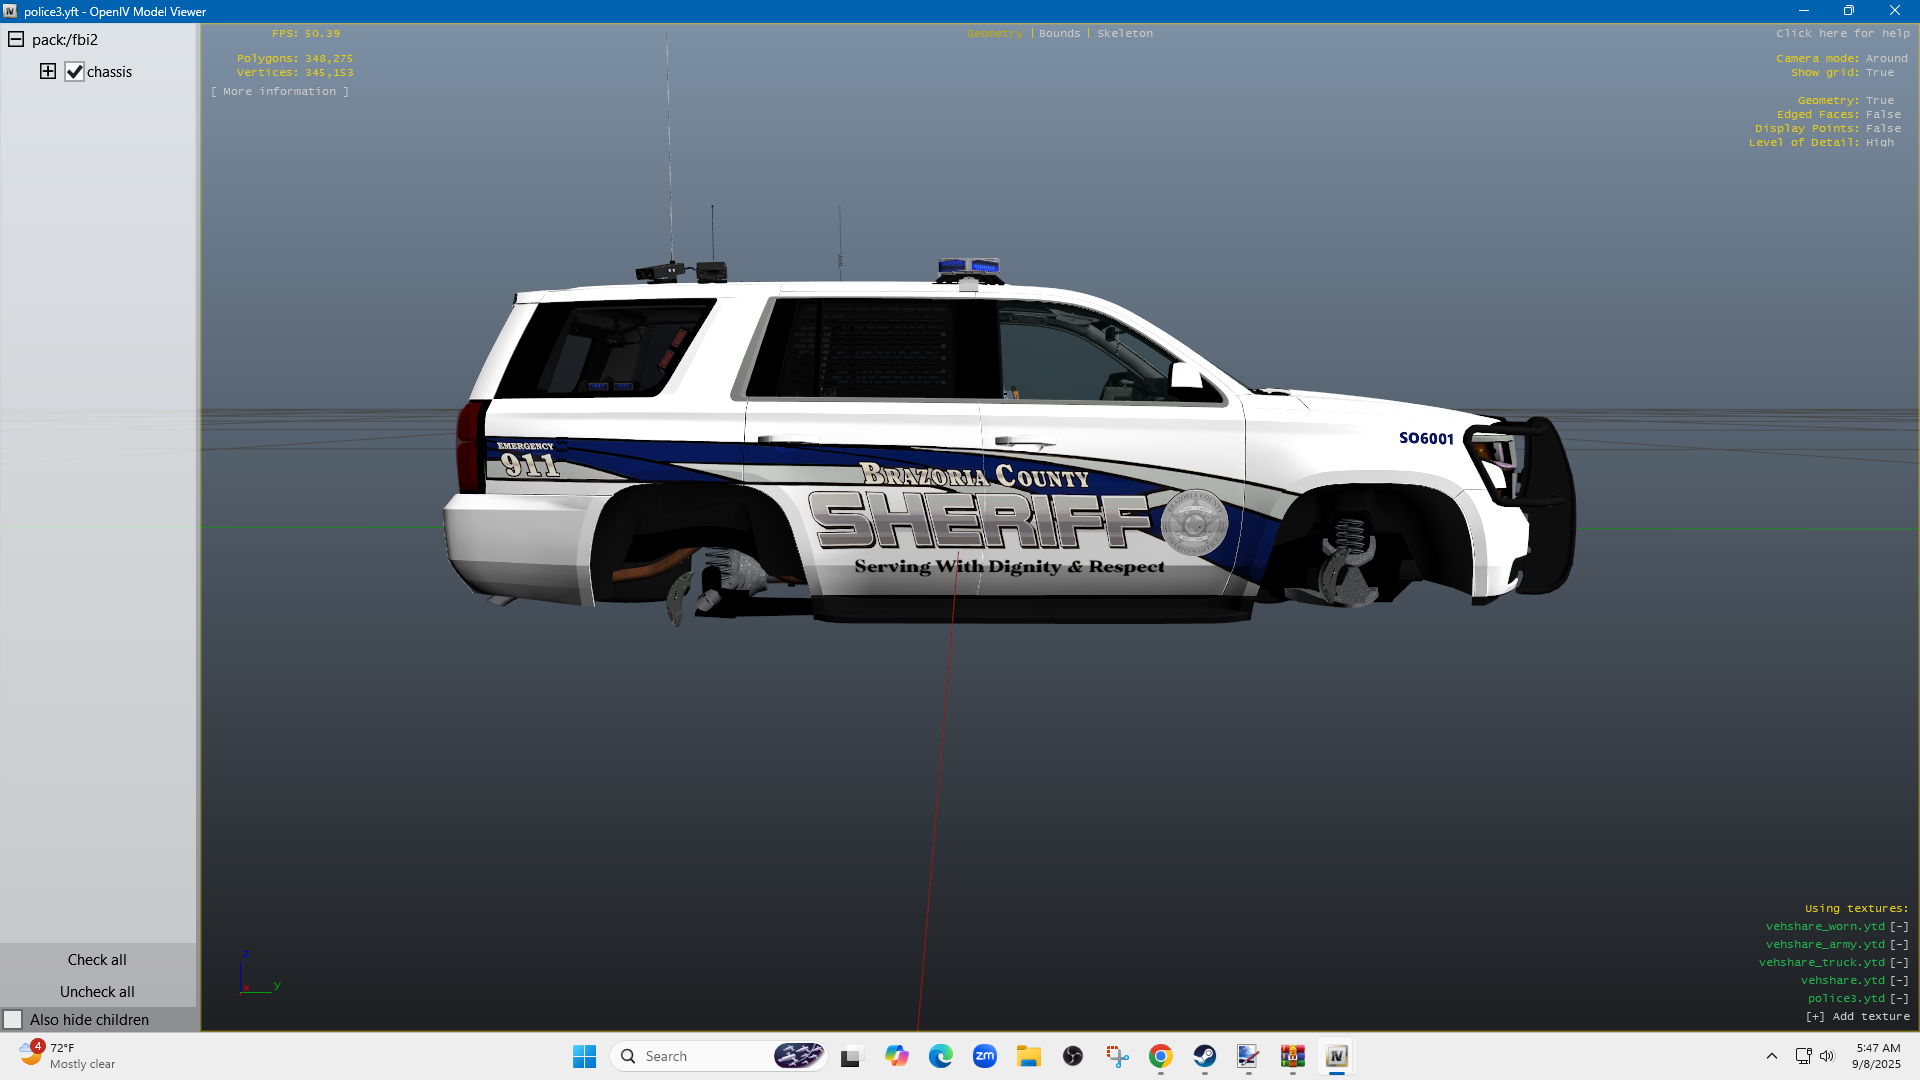Viewport: 1920px width, 1080px height.
Task: Remove the vehshare_worn.ytd texture
Action: tap(1899, 926)
